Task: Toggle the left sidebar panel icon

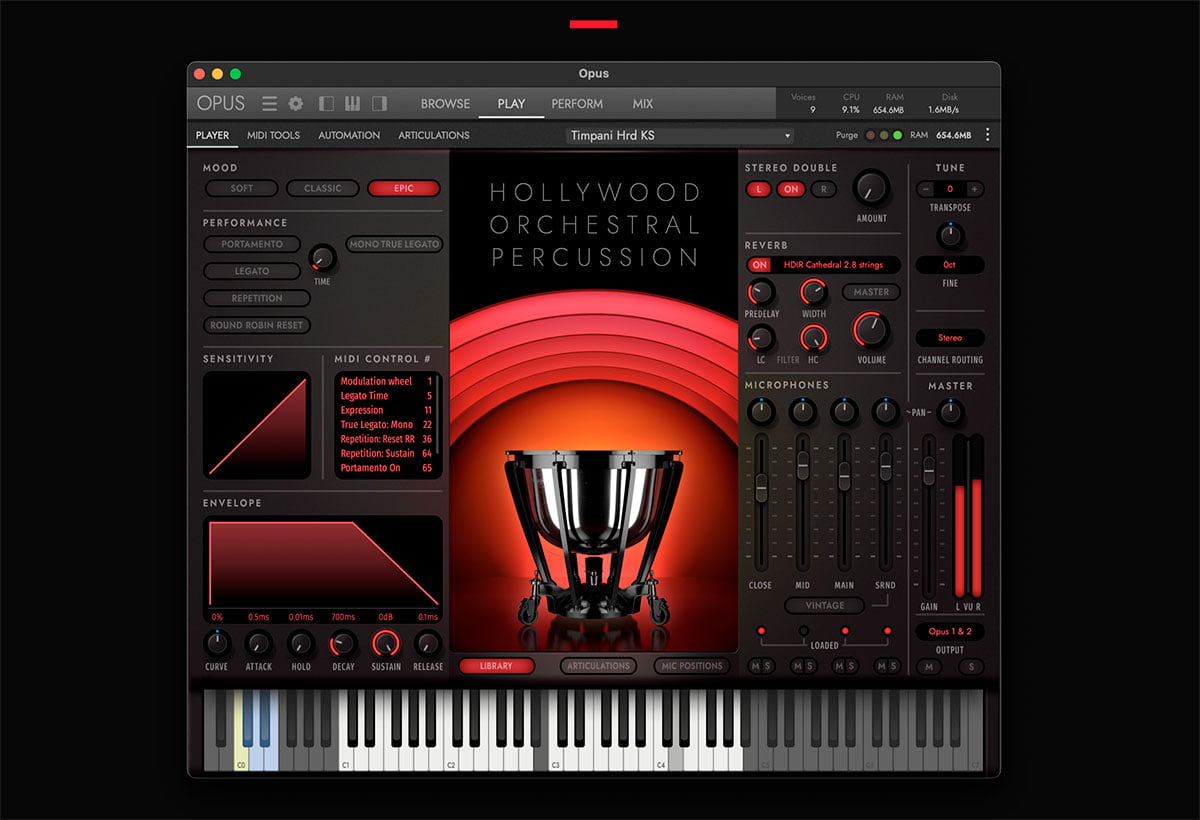Action: pos(326,103)
